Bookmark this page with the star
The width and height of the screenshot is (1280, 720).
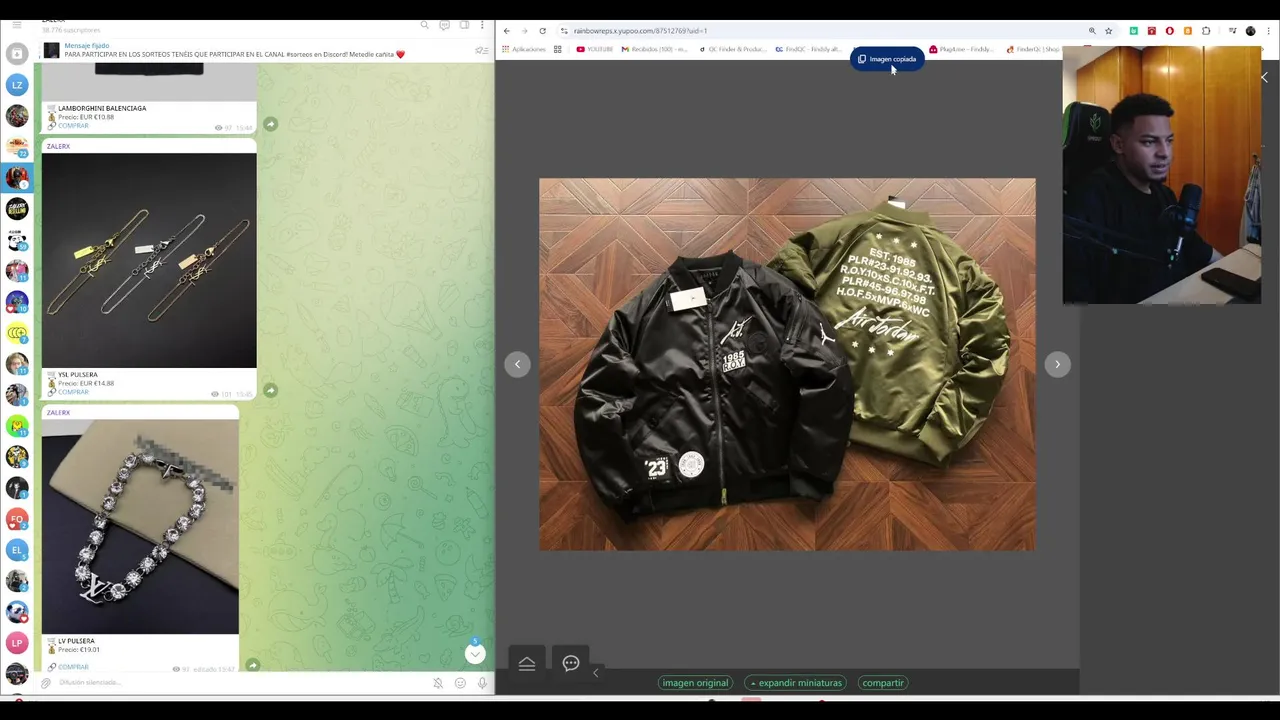pos(1108,31)
